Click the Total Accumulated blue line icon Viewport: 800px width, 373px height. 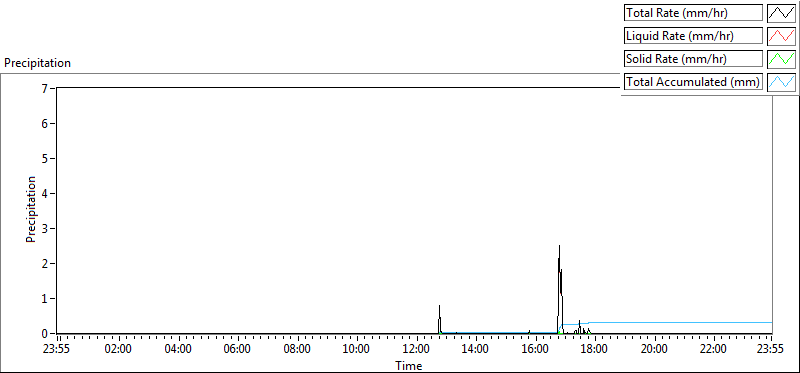(782, 82)
